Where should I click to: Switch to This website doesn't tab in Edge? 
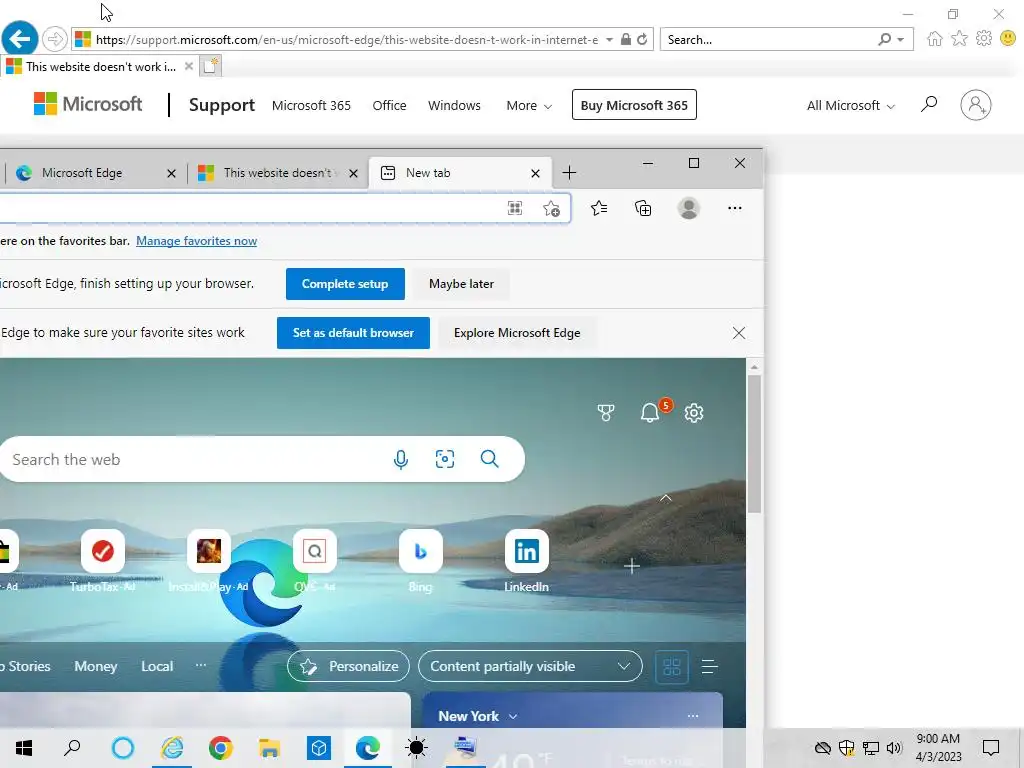pos(277,173)
